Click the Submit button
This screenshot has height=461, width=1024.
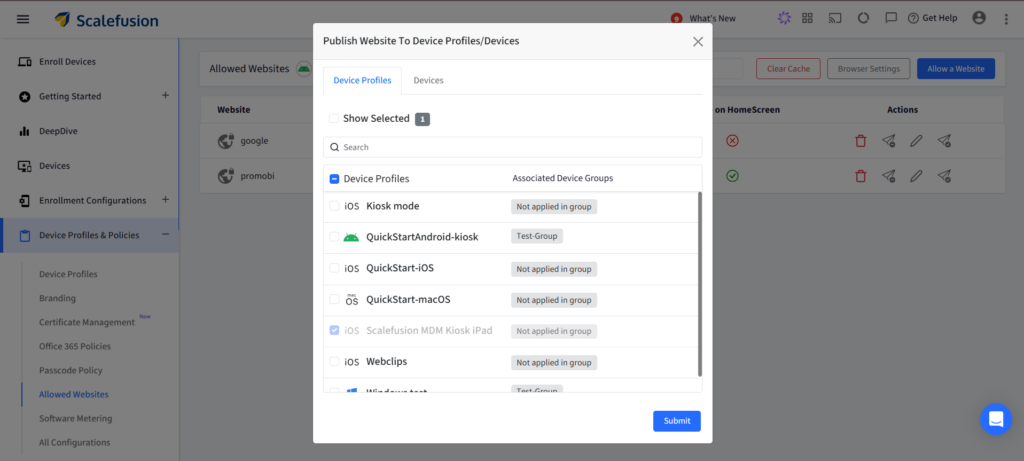coord(677,421)
